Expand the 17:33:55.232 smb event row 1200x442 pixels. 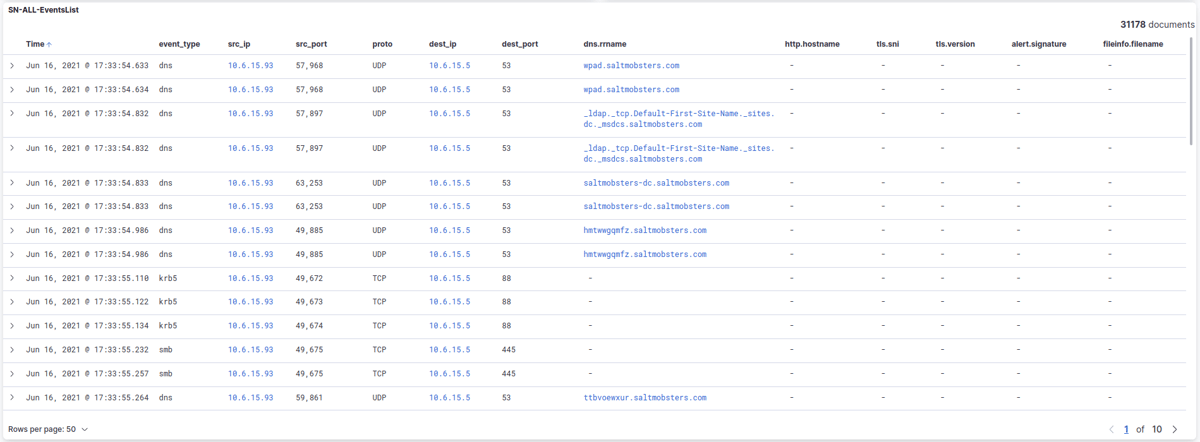point(12,349)
